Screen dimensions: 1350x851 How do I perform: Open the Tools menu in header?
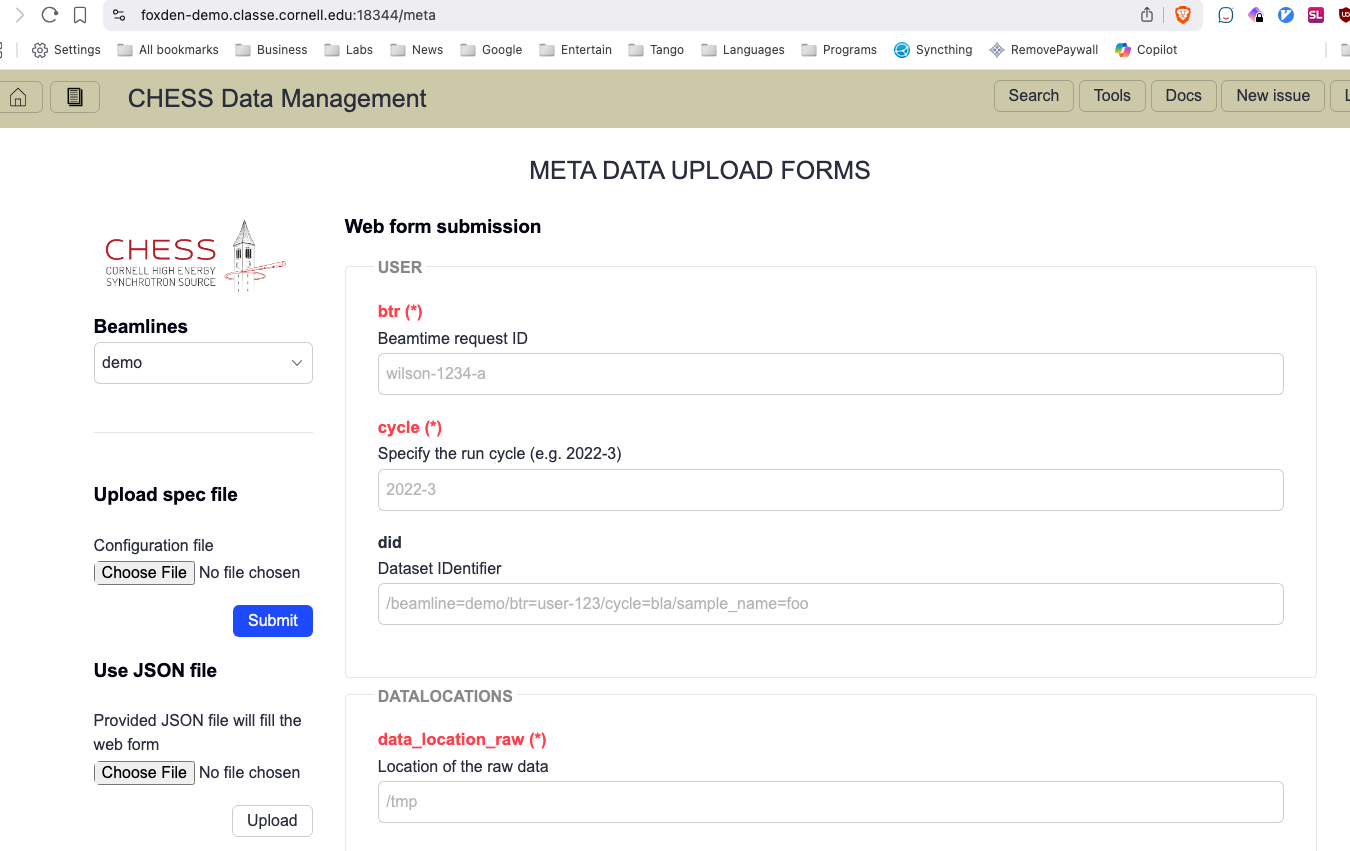coord(1112,96)
